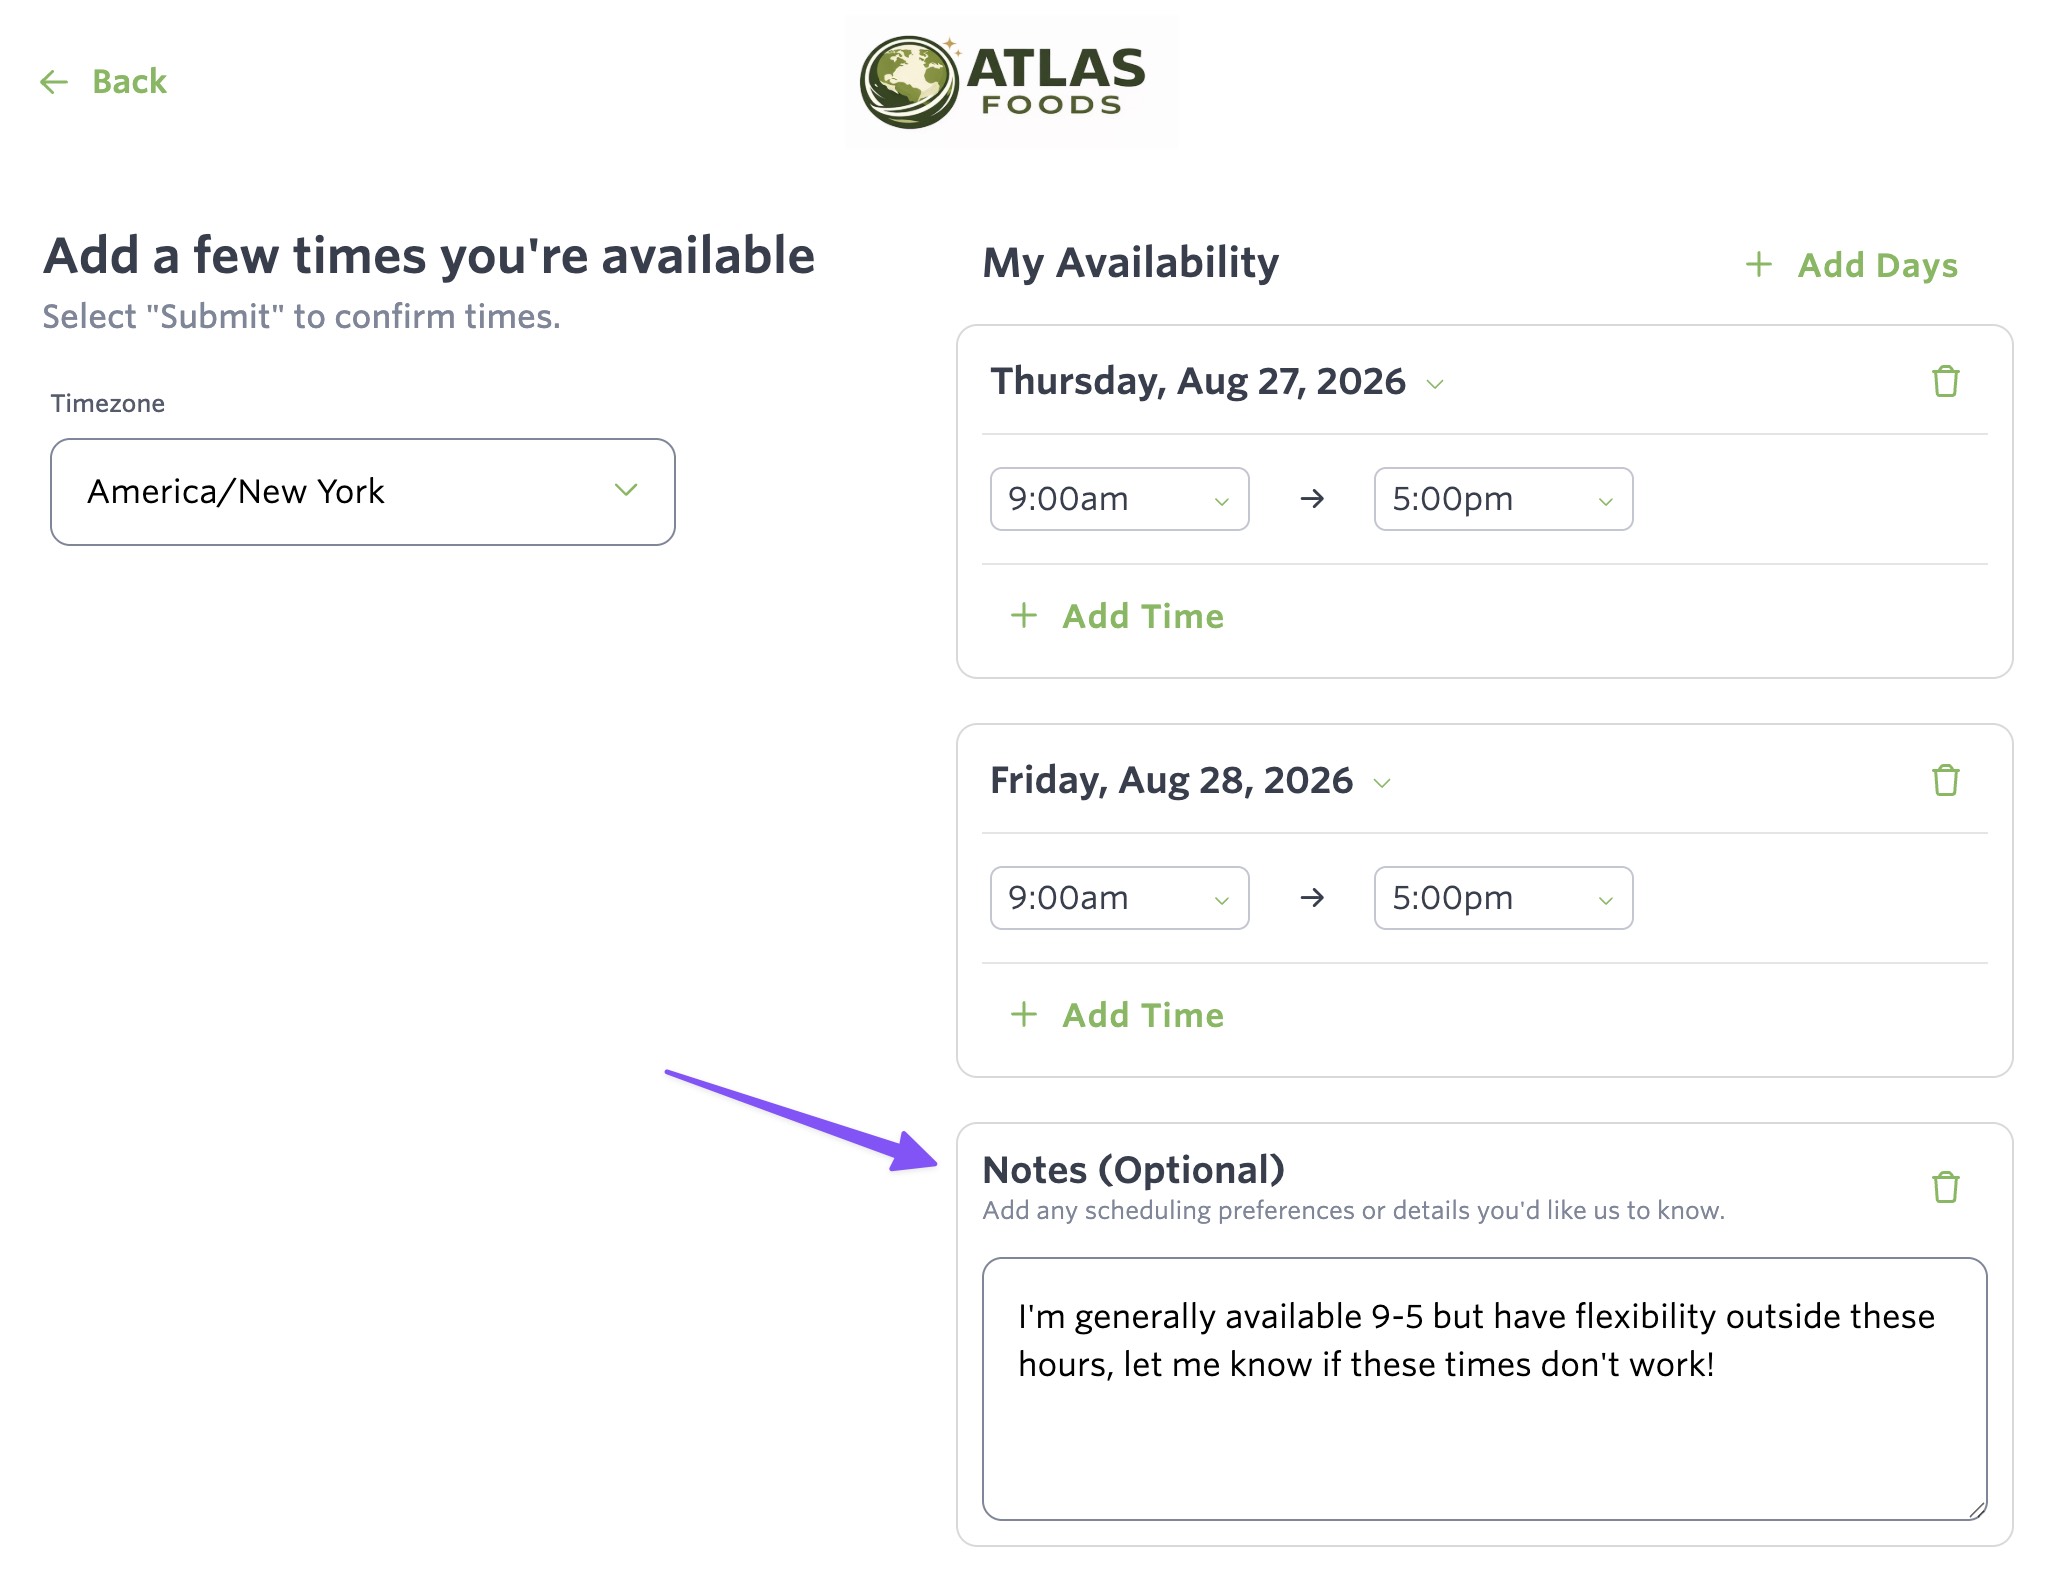Delete the Thursday, Aug 27 availability
This screenshot has height=1578, width=2052.
click(x=1945, y=381)
